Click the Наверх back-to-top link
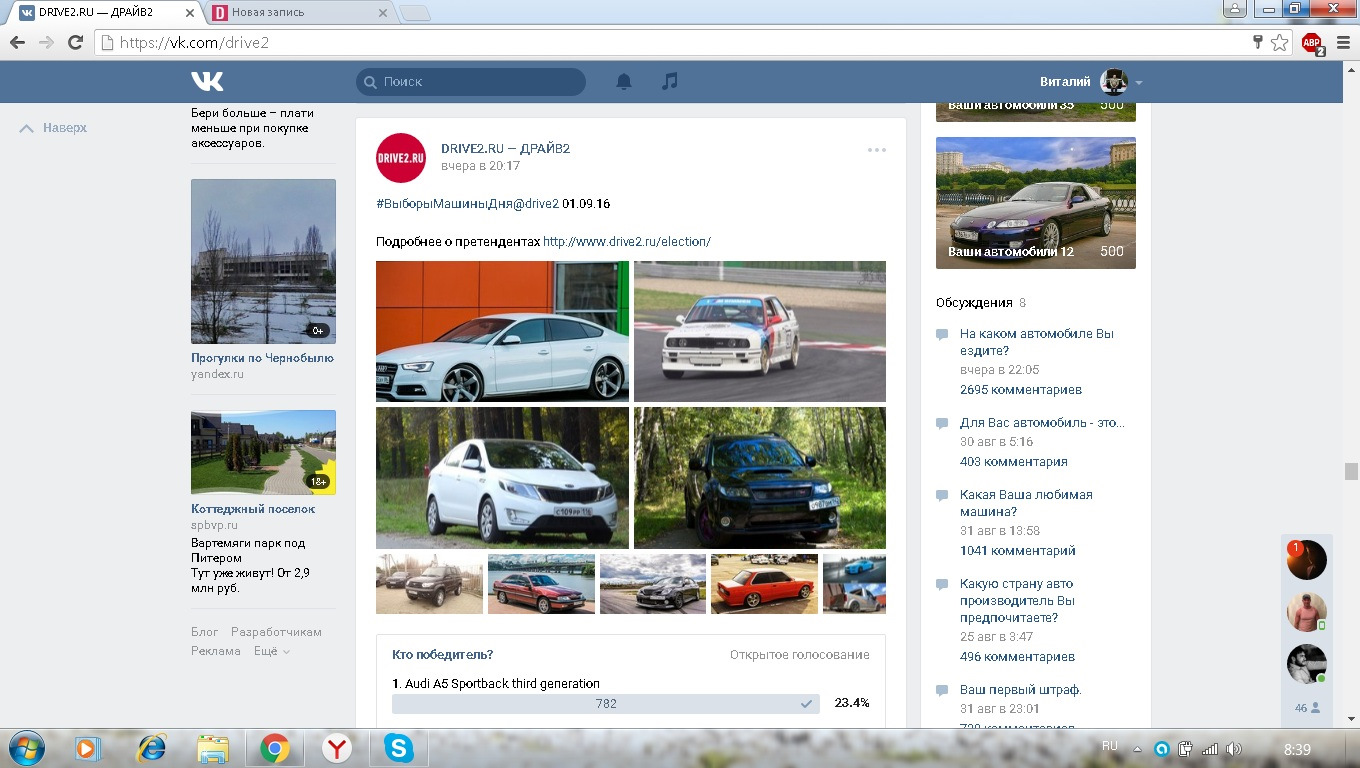The width and height of the screenshot is (1360, 768). pyautogui.click(x=54, y=128)
